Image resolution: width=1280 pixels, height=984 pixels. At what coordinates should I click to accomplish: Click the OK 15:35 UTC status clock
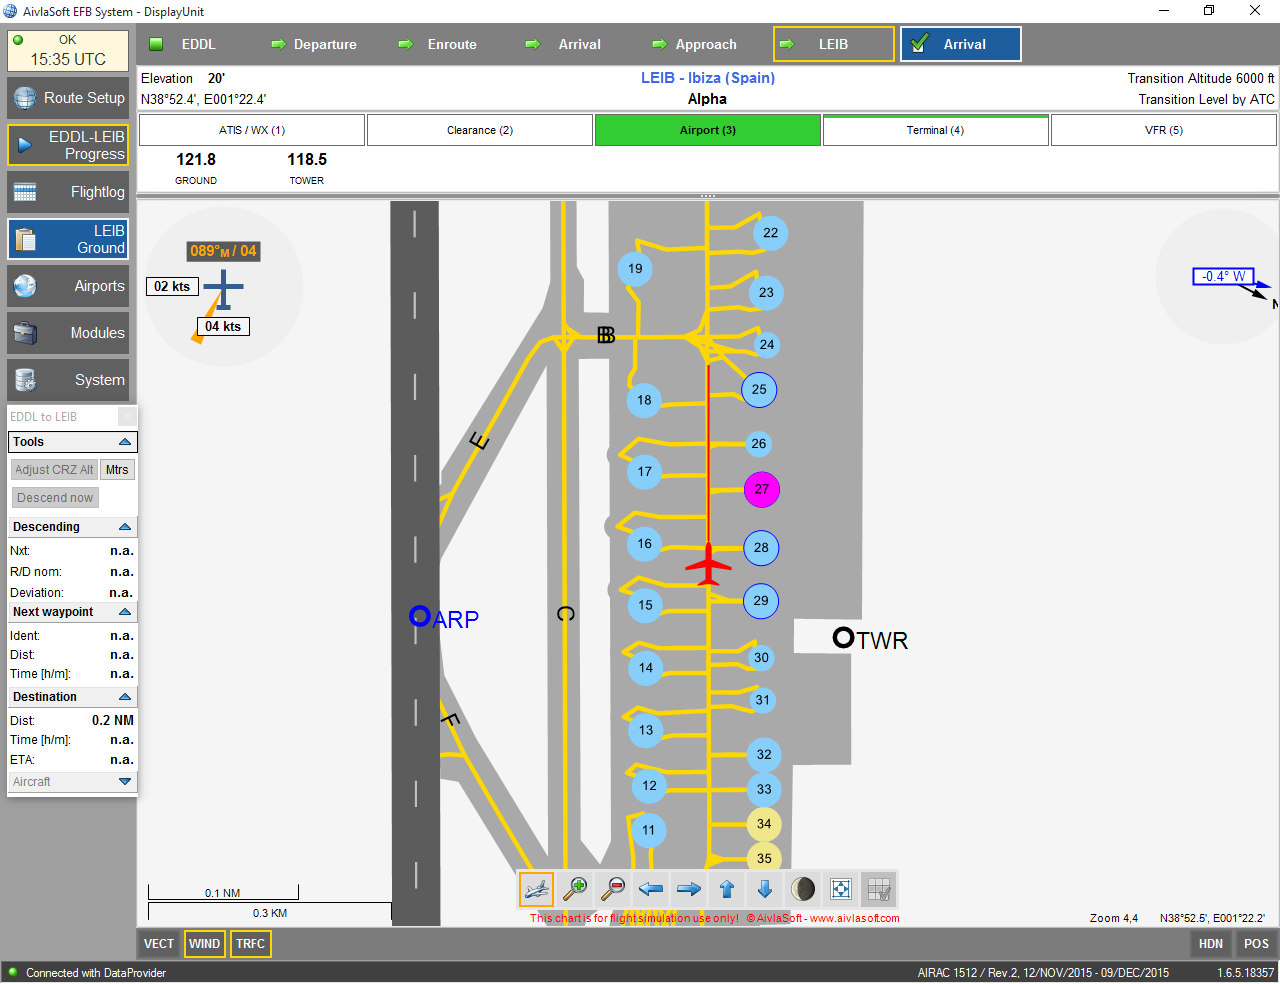(x=68, y=51)
